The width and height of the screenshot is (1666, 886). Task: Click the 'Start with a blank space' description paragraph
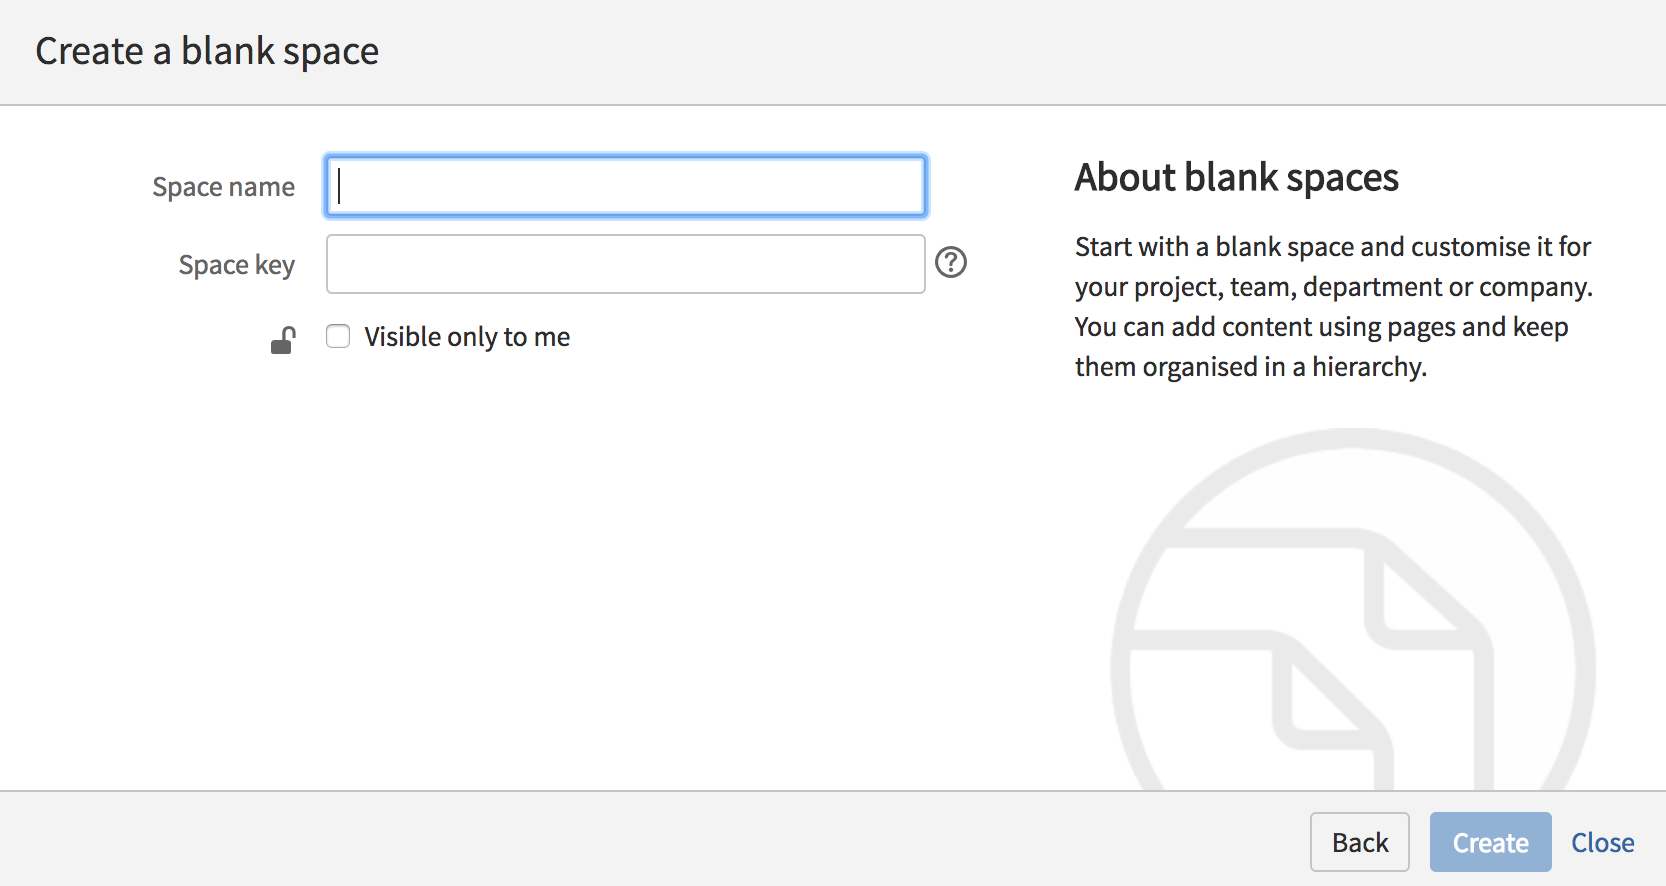coord(1333,307)
